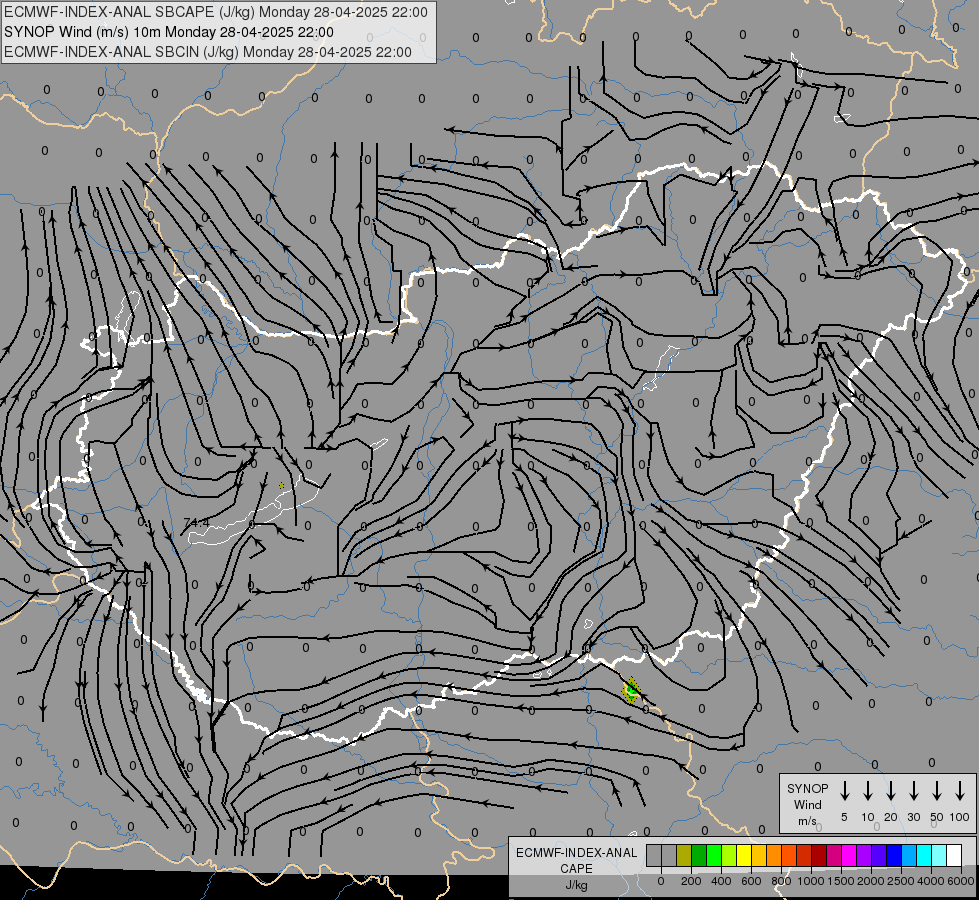This screenshot has height=900, width=979.
Task: Click the '20' label in wind legend
Action: point(891,817)
